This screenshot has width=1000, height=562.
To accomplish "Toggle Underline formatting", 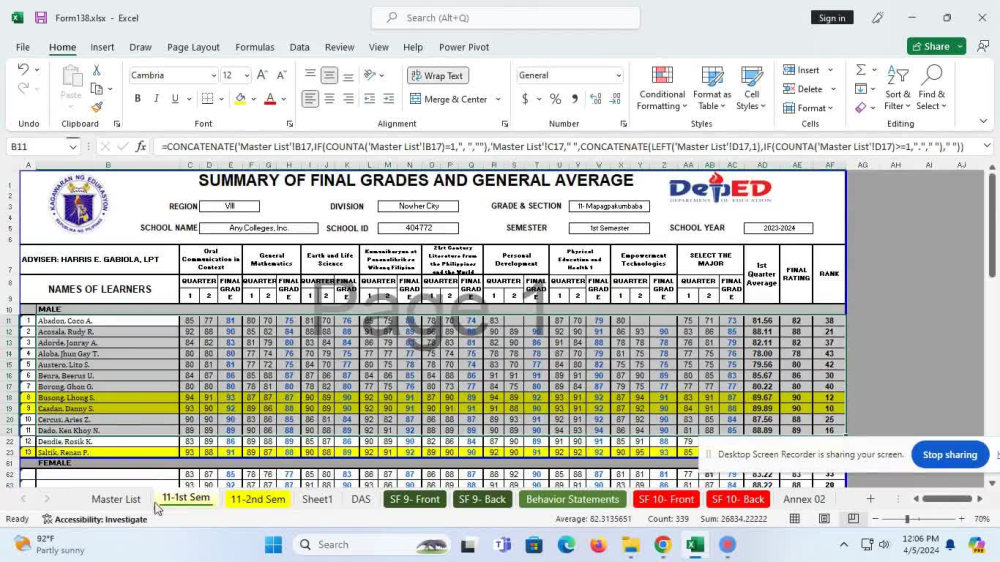I will coord(175,99).
